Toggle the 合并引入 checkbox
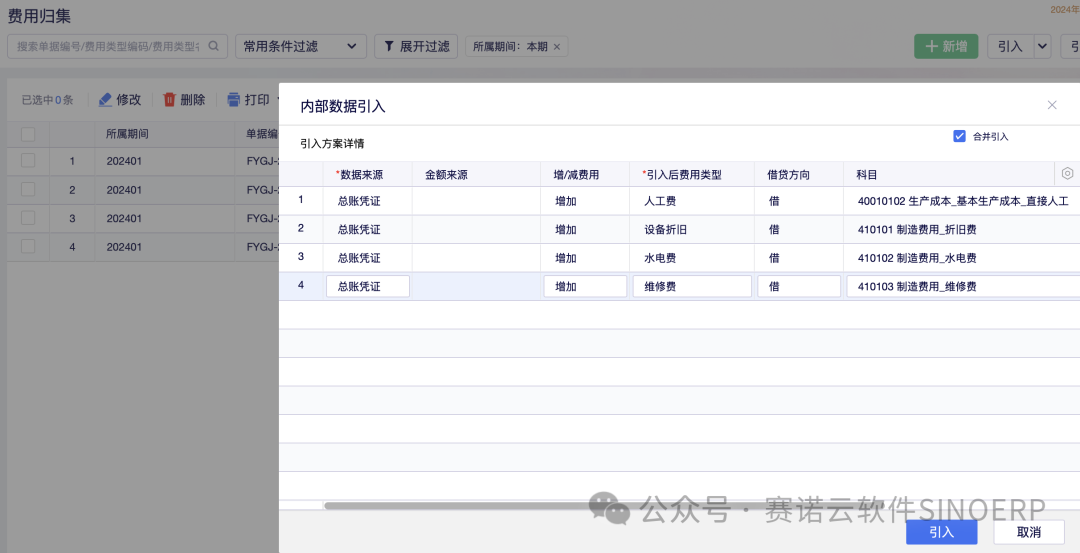1080x553 pixels. (959, 136)
